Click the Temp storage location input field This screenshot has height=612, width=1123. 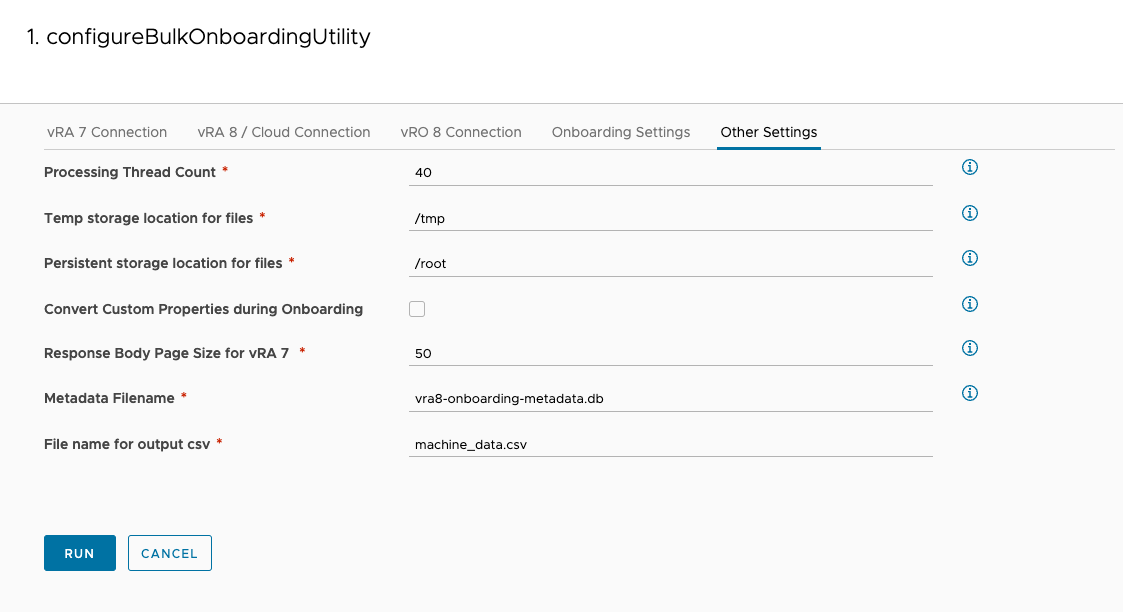tap(670, 218)
